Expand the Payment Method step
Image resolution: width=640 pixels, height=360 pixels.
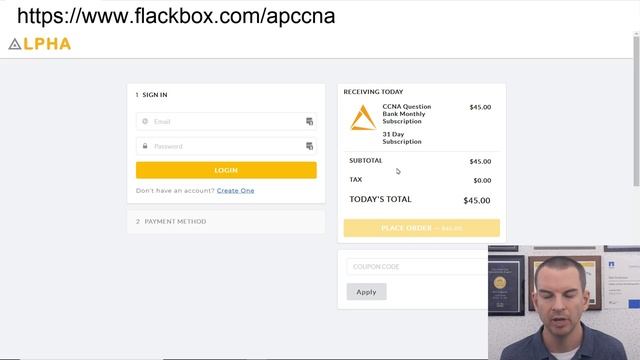coord(226,222)
